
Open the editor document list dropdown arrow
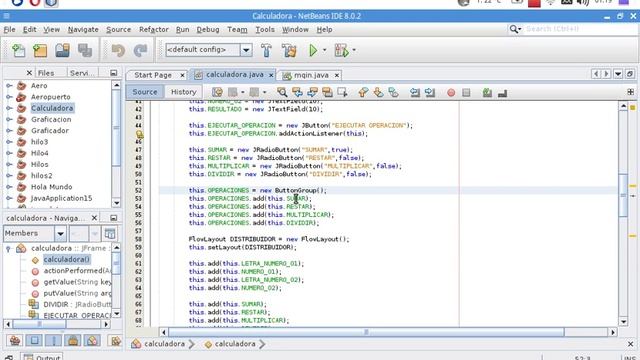[618, 74]
